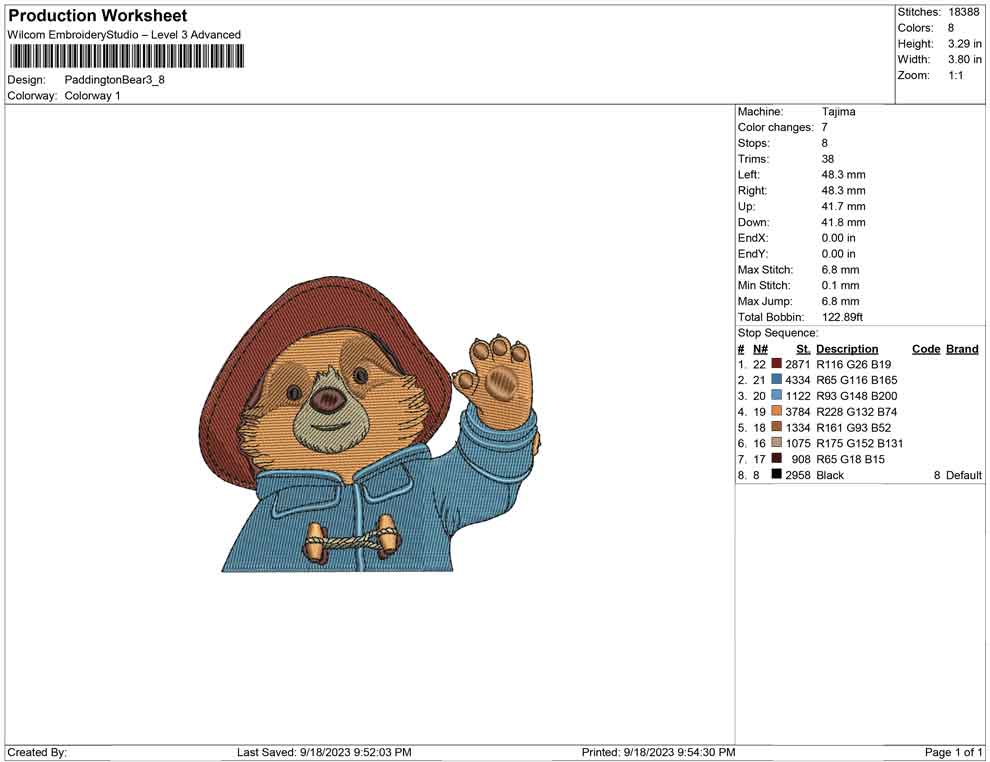This screenshot has height=762, width=990.
Task: Click the light blue R93 G148 B200 swatch
Action: pyautogui.click(x=777, y=395)
